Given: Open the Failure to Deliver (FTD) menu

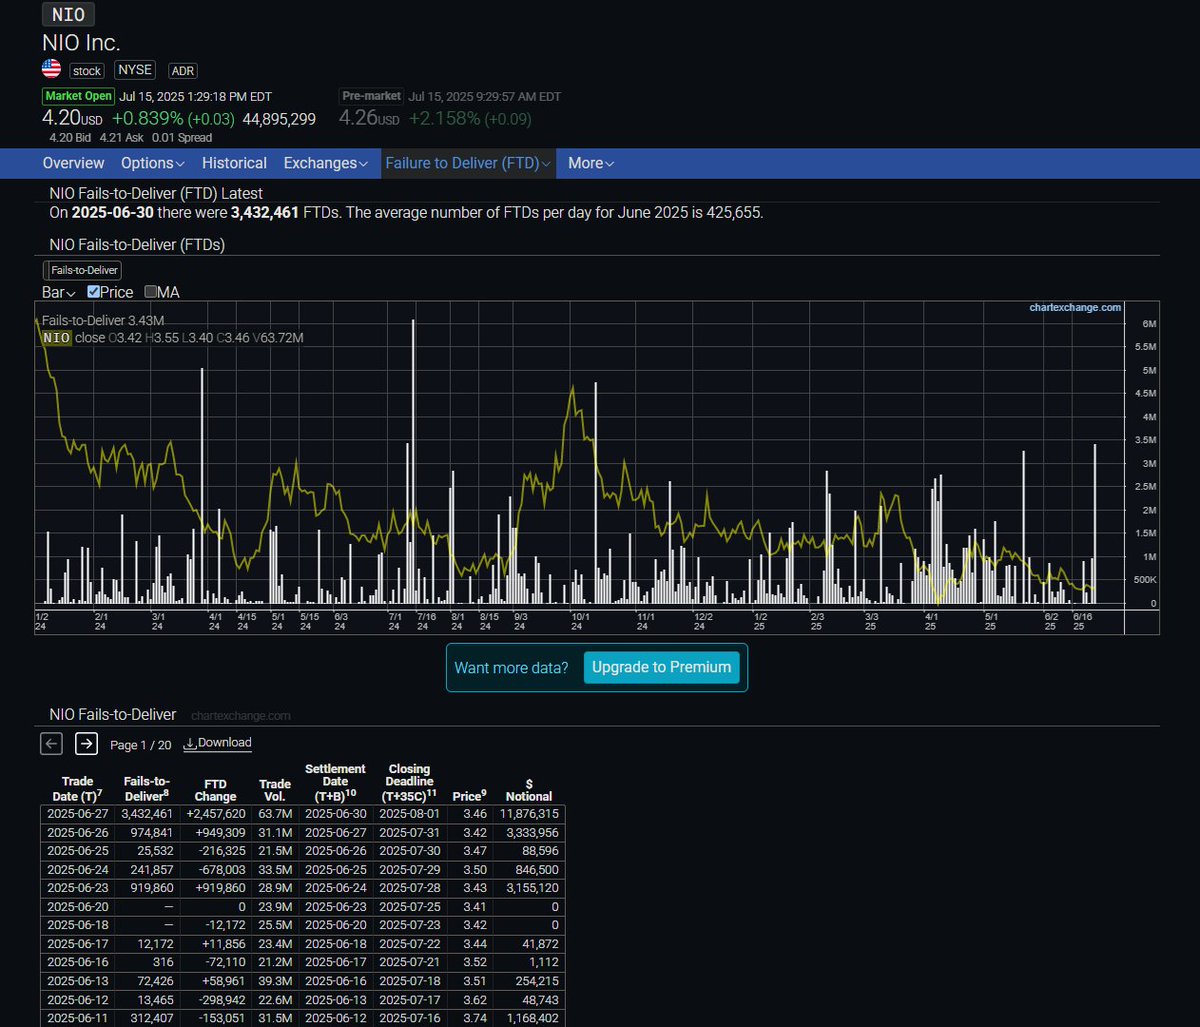Looking at the screenshot, I should (x=469, y=163).
